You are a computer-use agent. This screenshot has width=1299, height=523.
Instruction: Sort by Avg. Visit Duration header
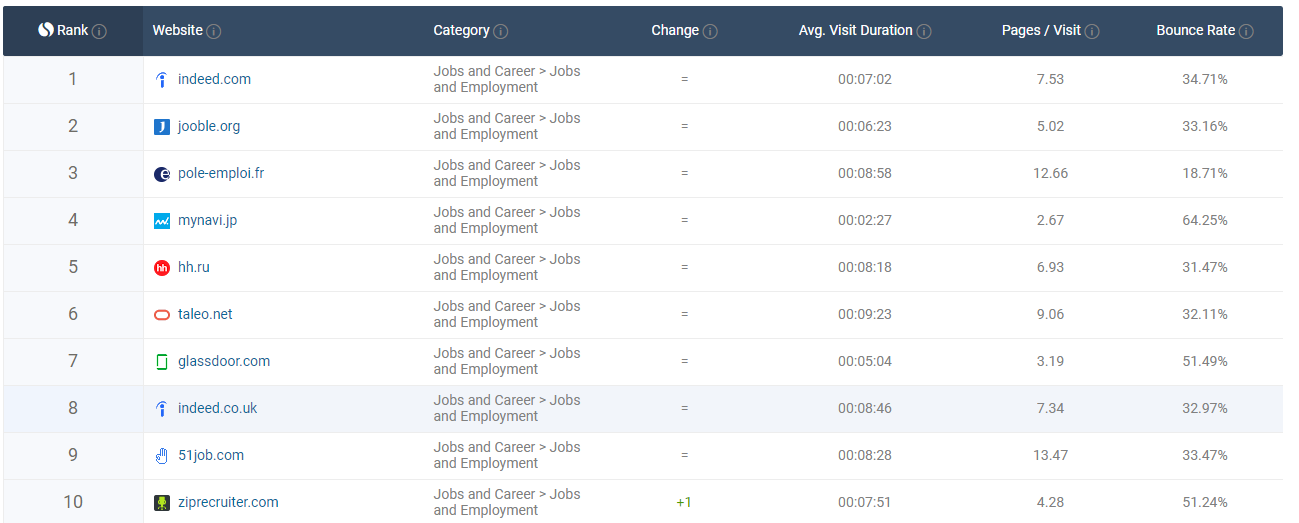coord(855,30)
